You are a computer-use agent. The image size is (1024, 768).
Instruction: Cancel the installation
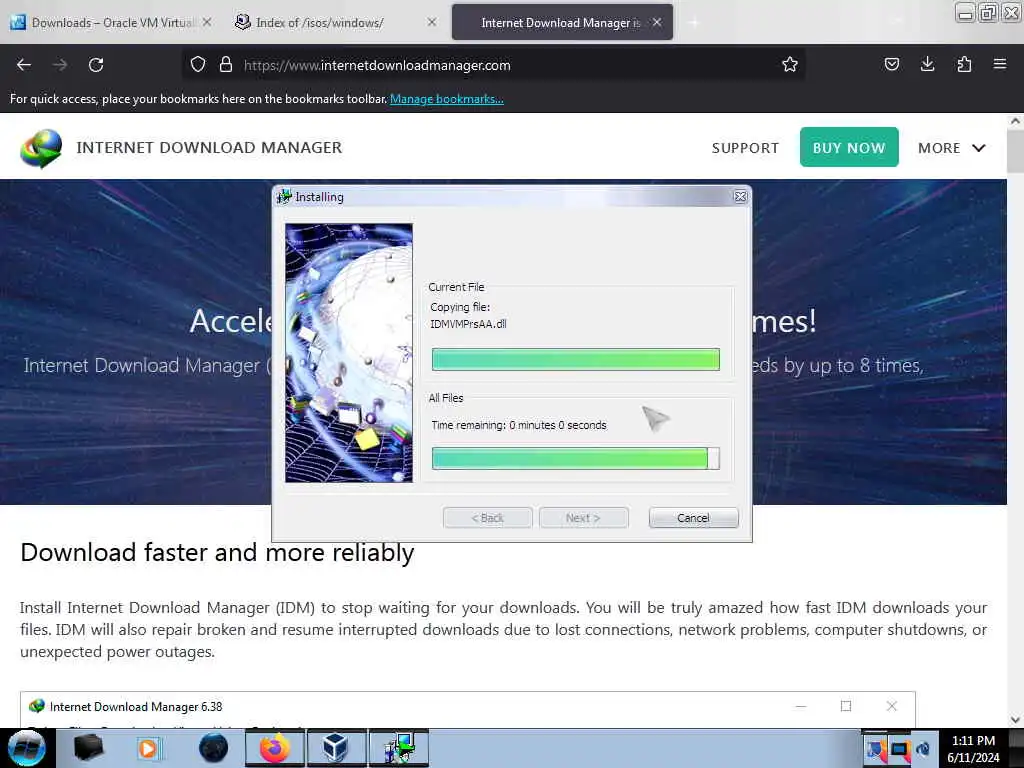(694, 518)
